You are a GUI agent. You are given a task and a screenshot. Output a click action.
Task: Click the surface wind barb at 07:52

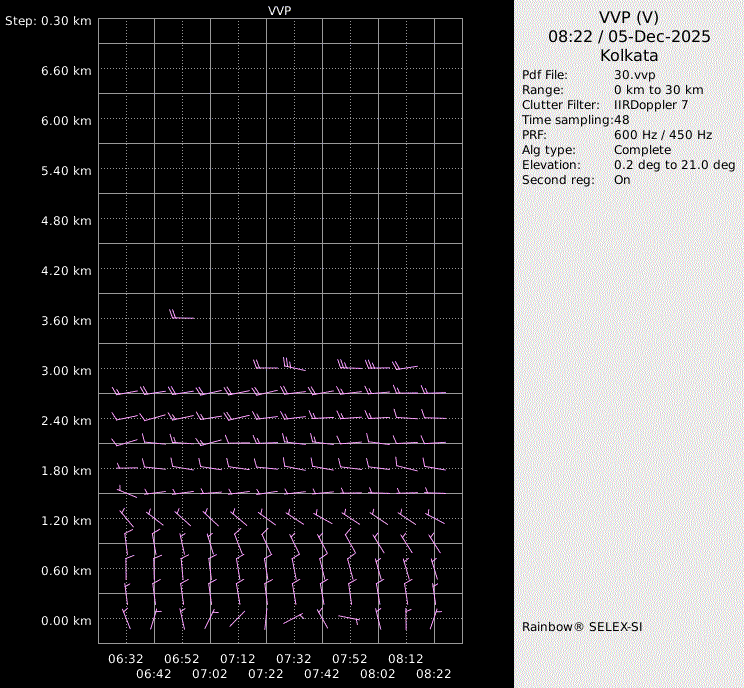coord(349,617)
